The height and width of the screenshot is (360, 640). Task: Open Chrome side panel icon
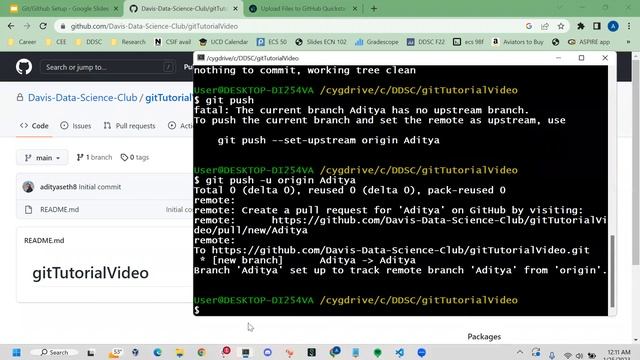click(597, 26)
